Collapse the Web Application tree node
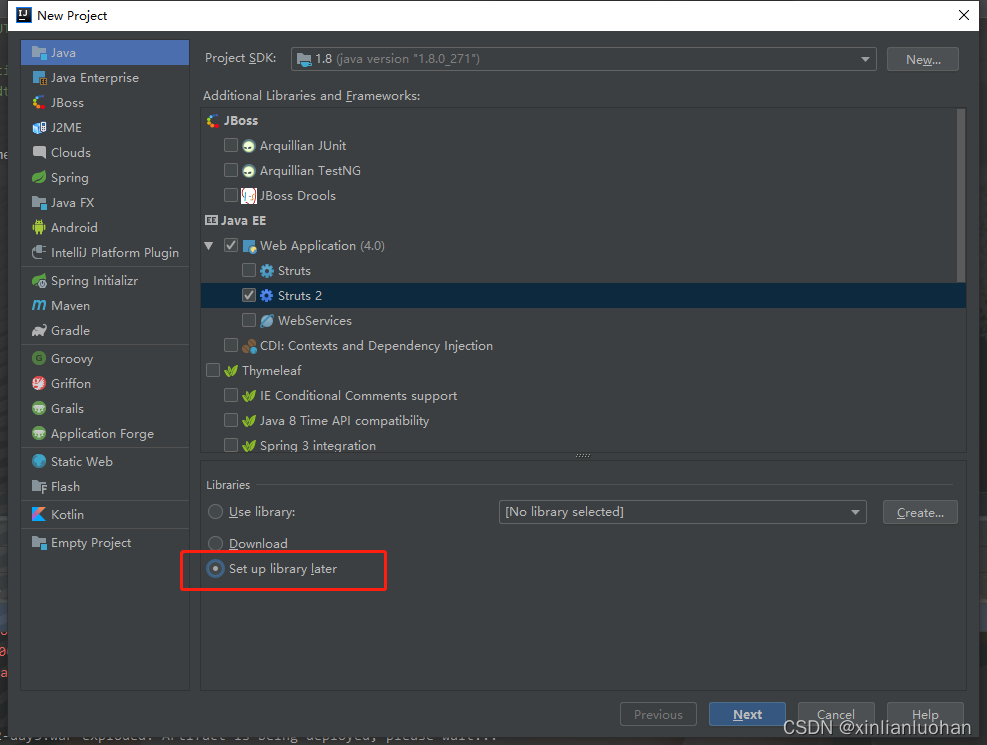The image size is (987, 745). [x=209, y=245]
